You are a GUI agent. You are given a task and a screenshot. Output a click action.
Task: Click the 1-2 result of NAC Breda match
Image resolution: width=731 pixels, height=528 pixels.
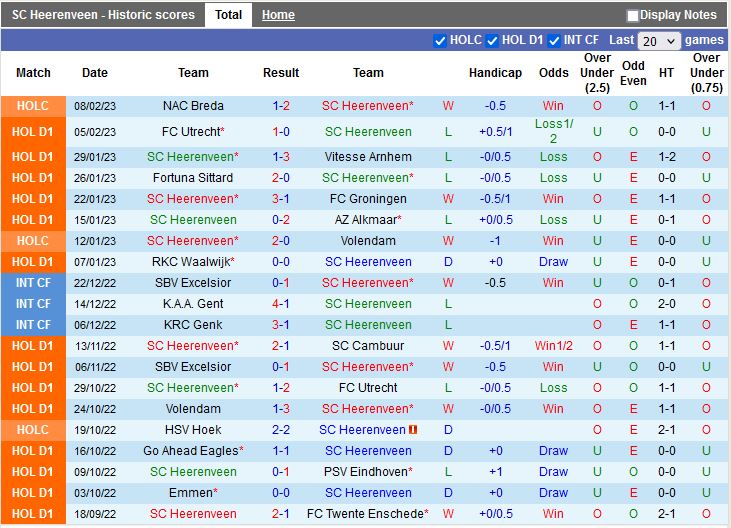tap(281, 106)
